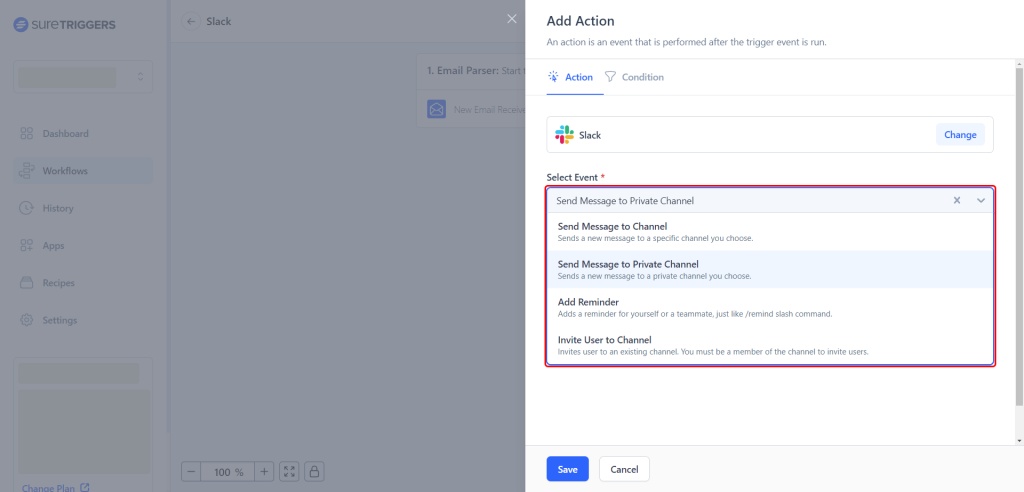Click the Slack workflow title

pos(219,22)
